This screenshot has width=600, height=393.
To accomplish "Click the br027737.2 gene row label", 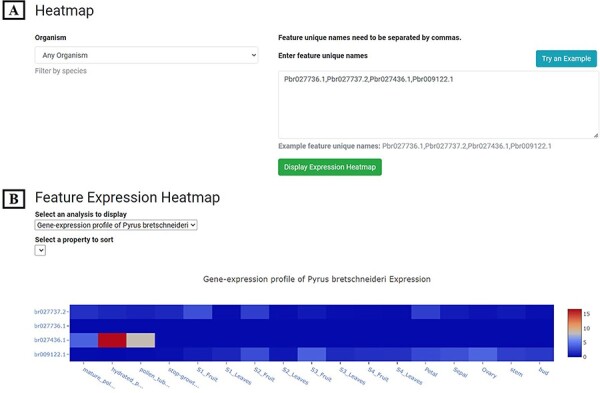I will (51, 312).
